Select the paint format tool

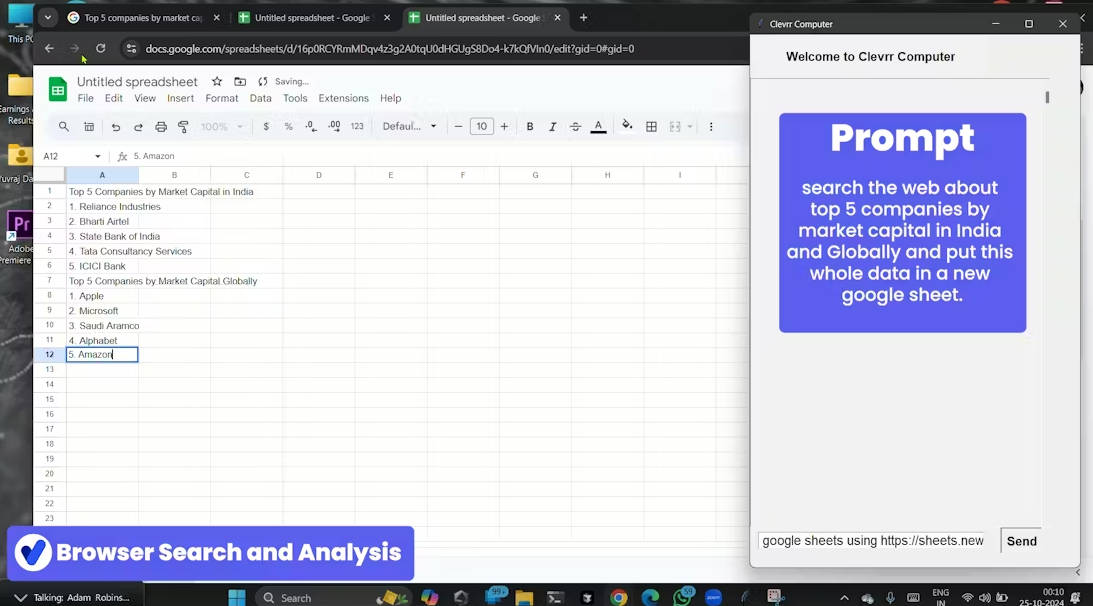click(183, 127)
